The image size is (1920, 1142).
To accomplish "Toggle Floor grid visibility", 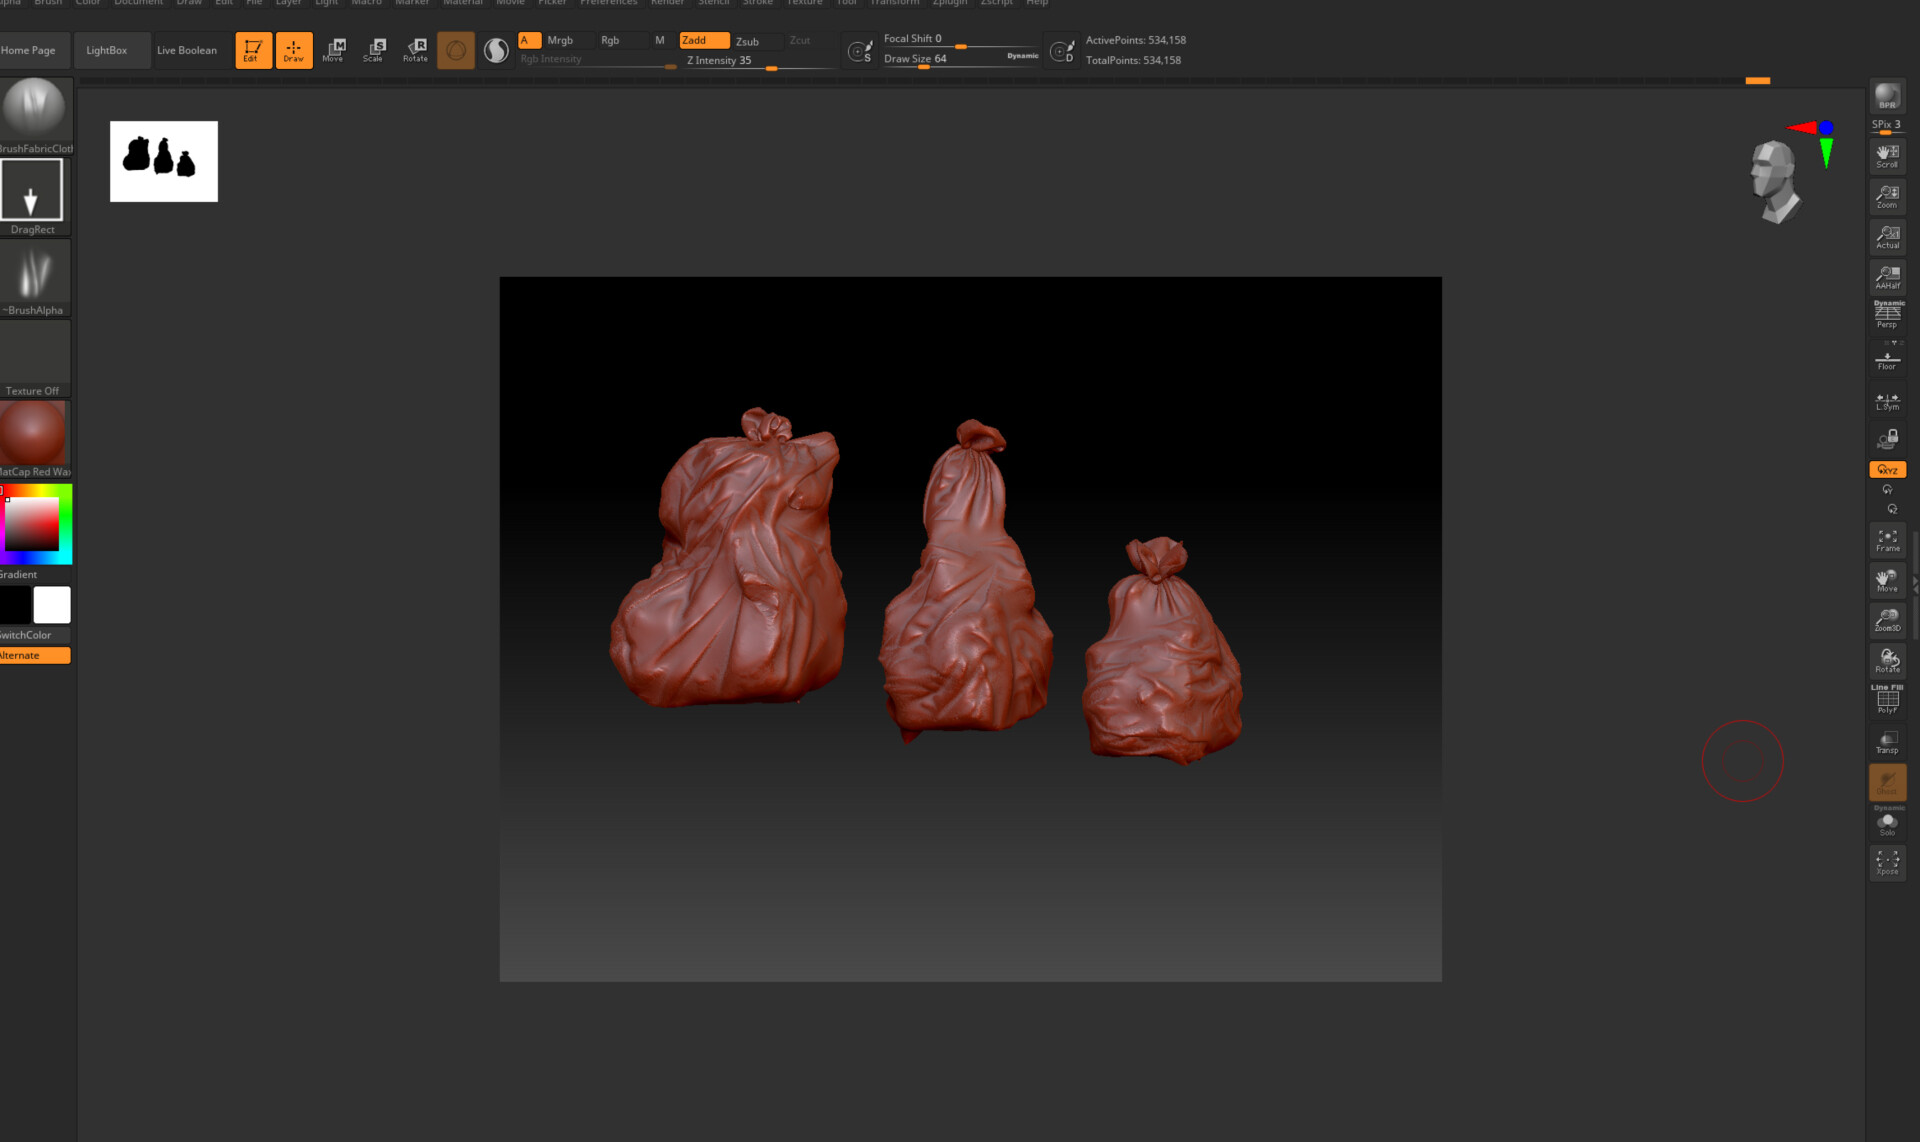I will coord(1887,359).
